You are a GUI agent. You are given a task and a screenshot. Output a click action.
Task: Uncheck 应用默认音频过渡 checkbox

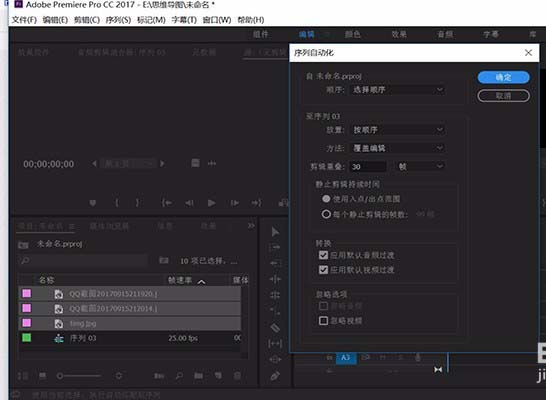(323, 255)
